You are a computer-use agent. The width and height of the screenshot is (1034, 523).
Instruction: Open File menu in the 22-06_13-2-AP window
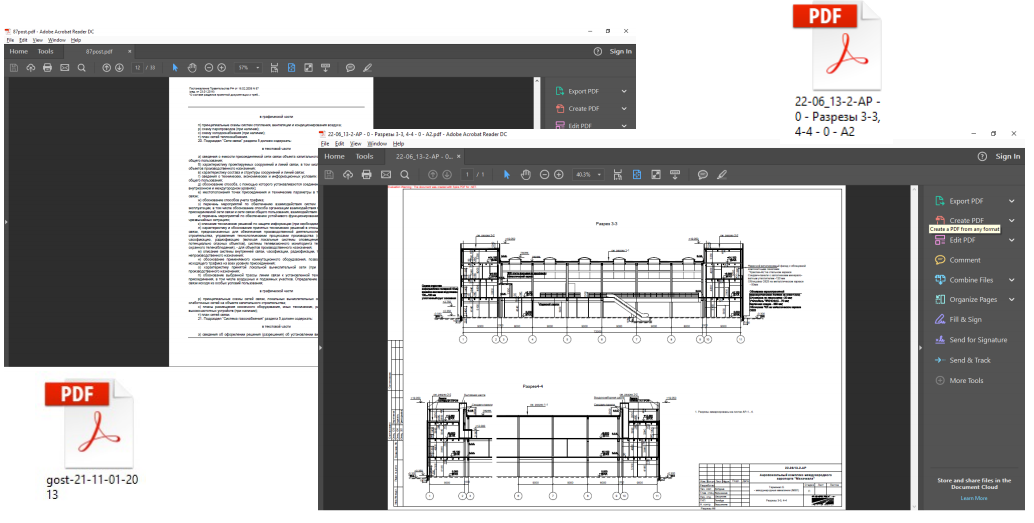point(324,144)
